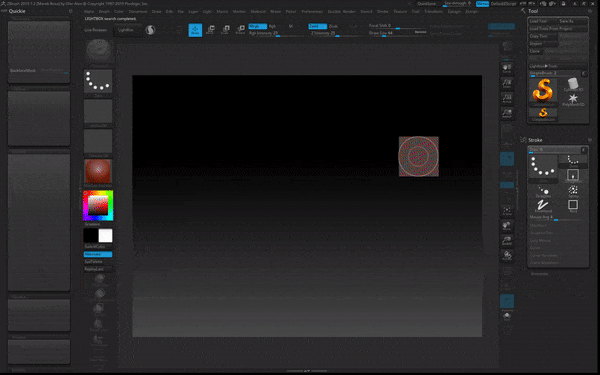The height and width of the screenshot is (375, 600).
Task: Select the Spray stroke type
Action: (x=573, y=191)
